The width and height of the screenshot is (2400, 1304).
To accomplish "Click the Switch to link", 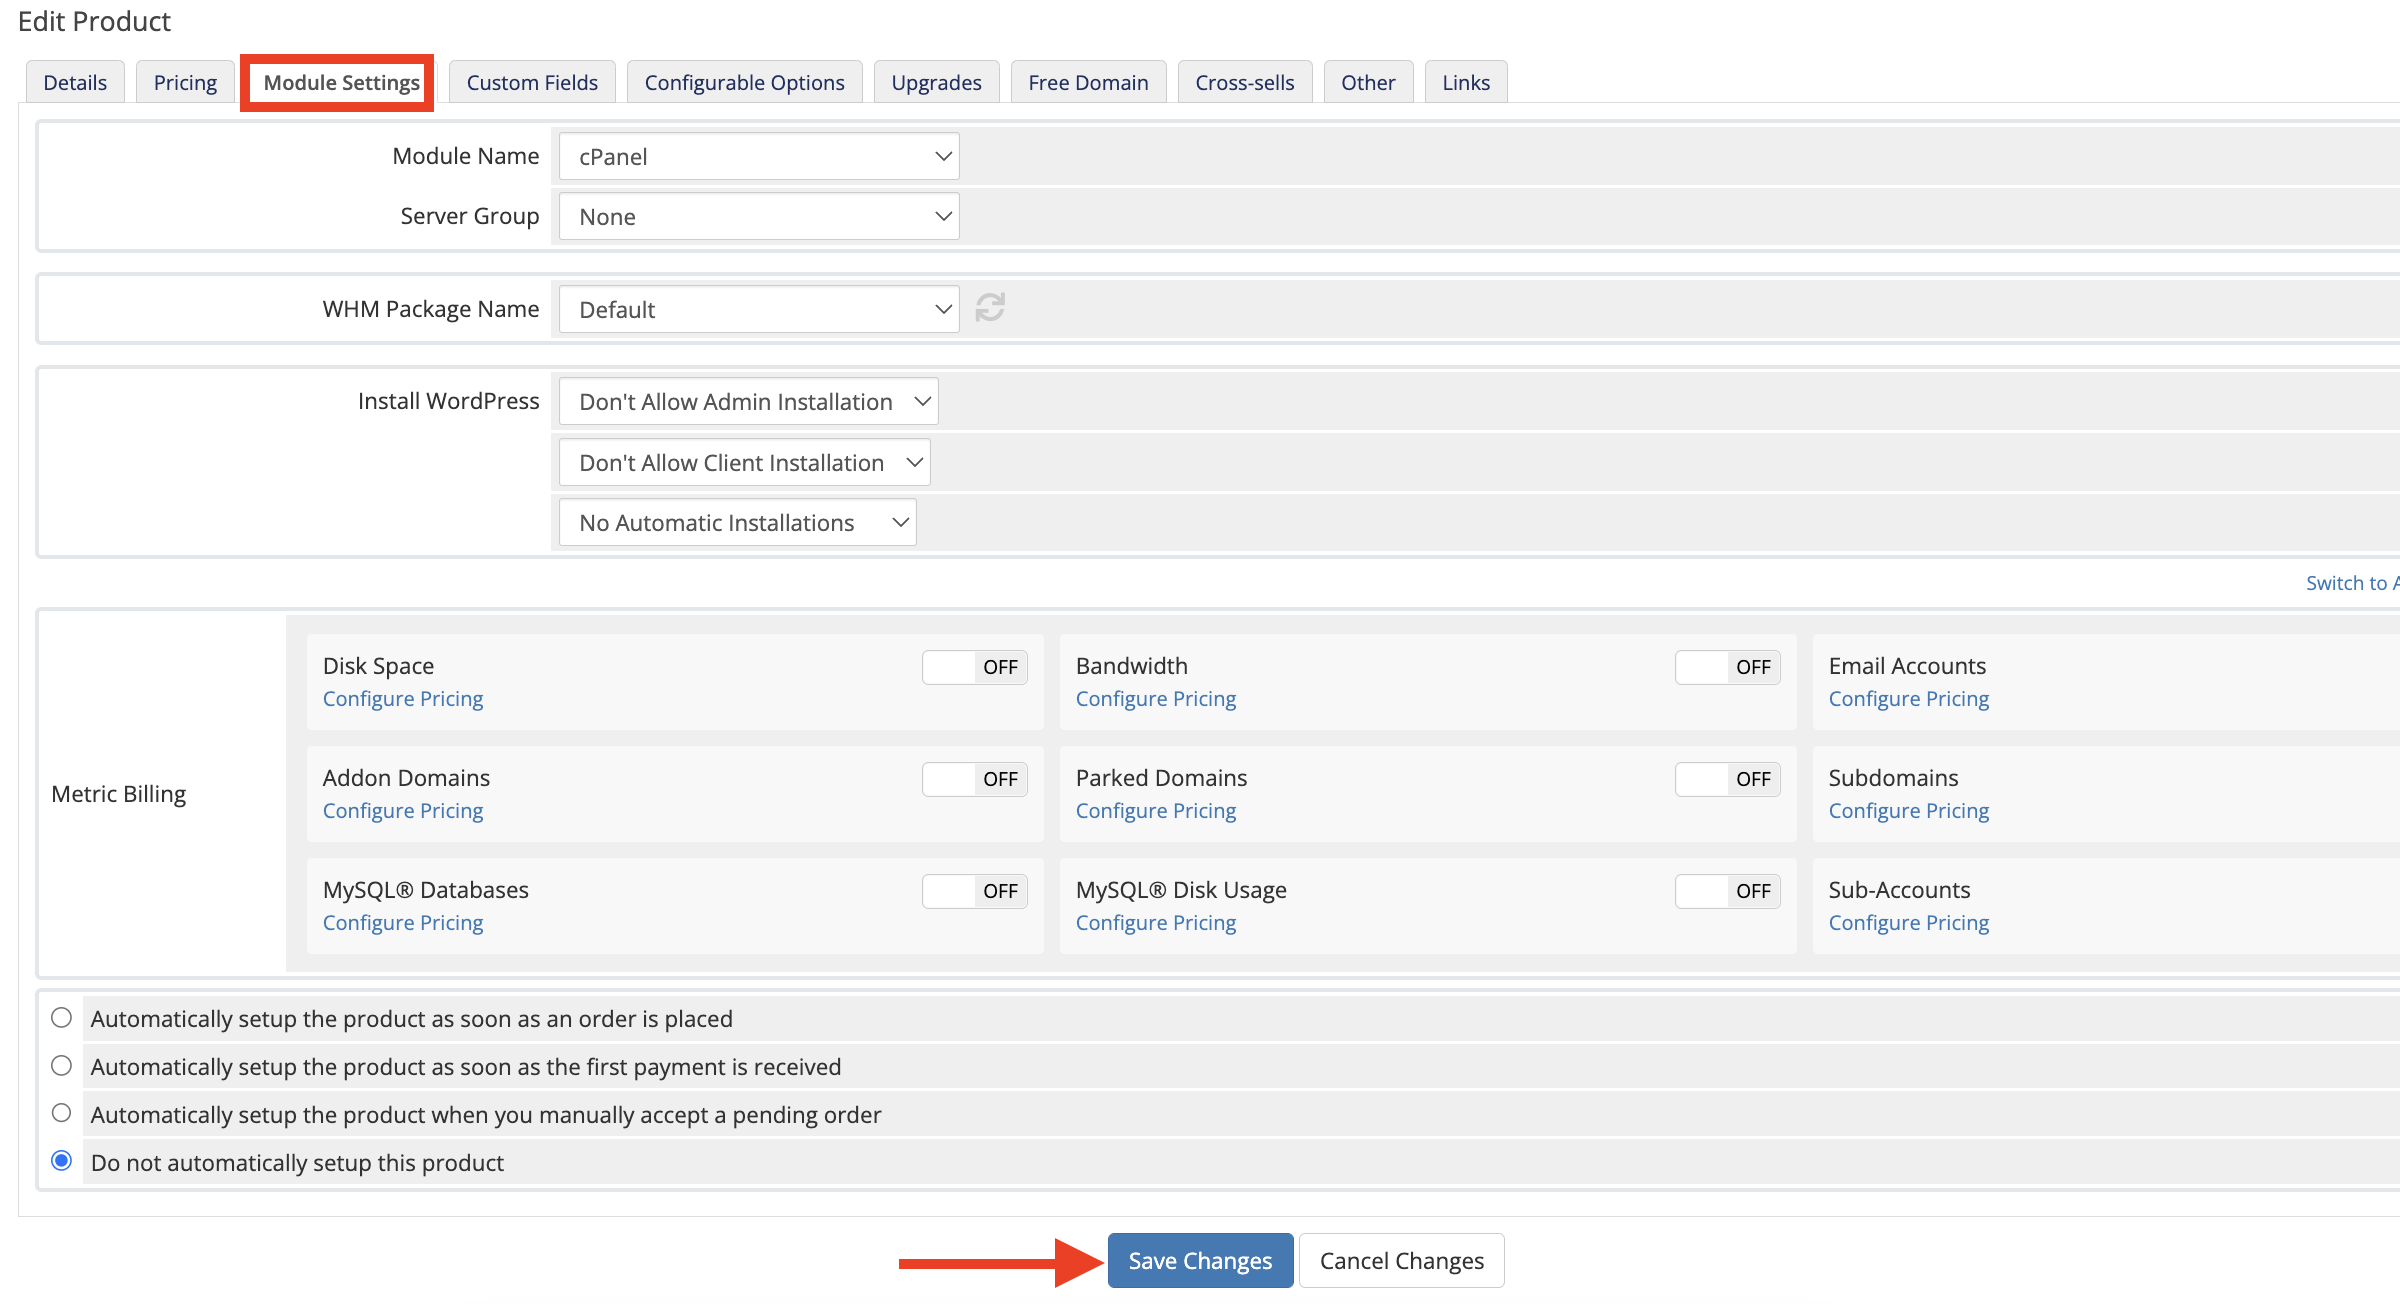I will tap(2352, 583).
